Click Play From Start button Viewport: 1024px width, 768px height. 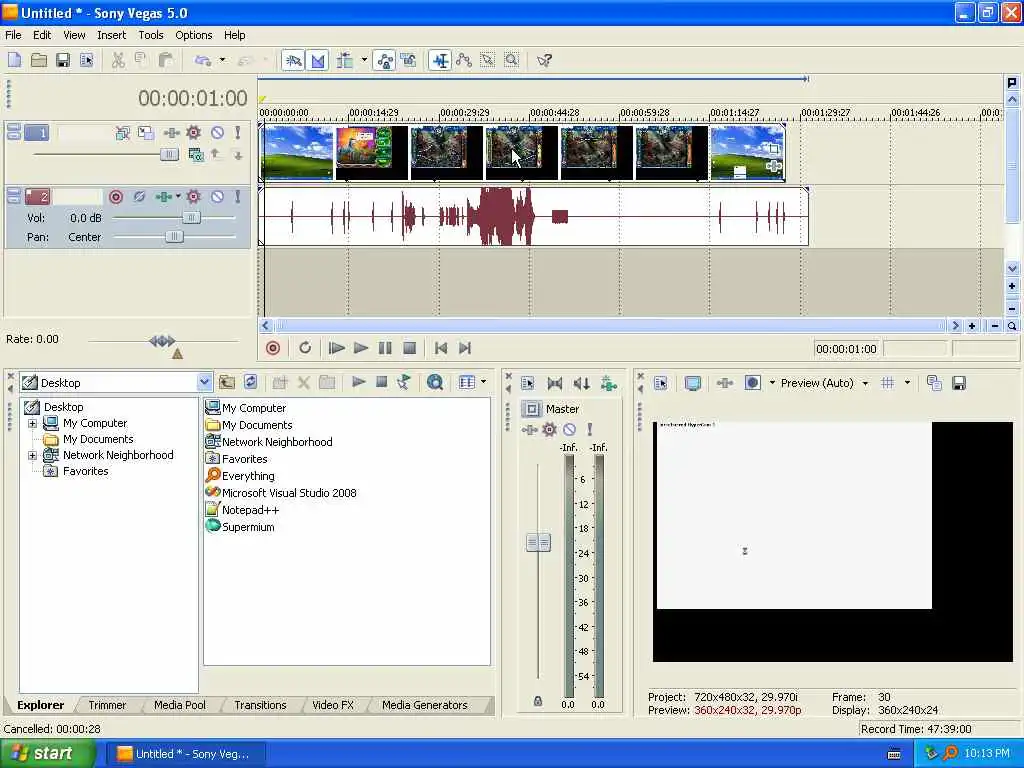tap(337, 348)
